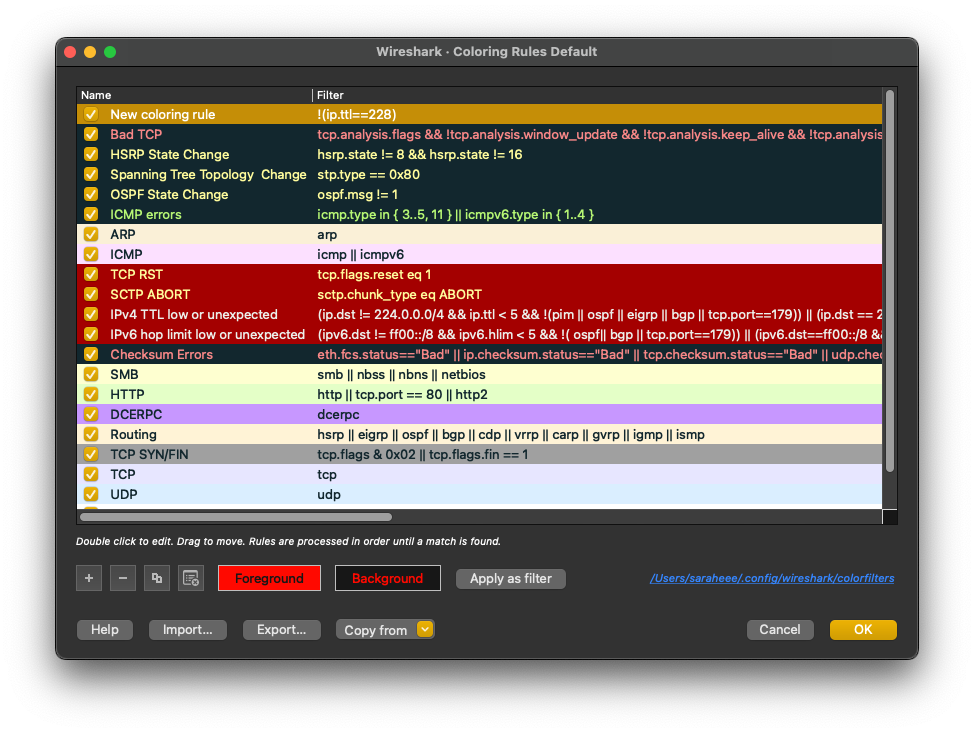
Task: Disable the ARP rule checkbox
Action: 91,234
